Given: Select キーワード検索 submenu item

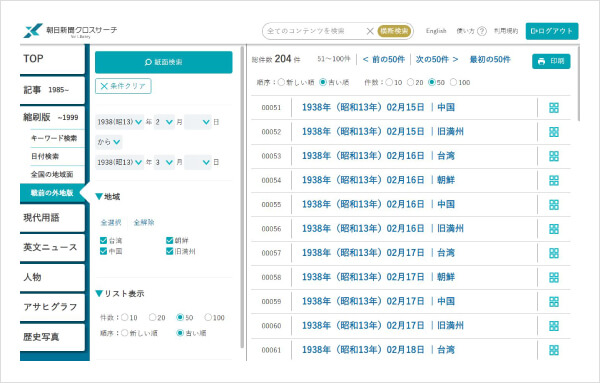Looking at the screenshot, I should coord(54,138).
